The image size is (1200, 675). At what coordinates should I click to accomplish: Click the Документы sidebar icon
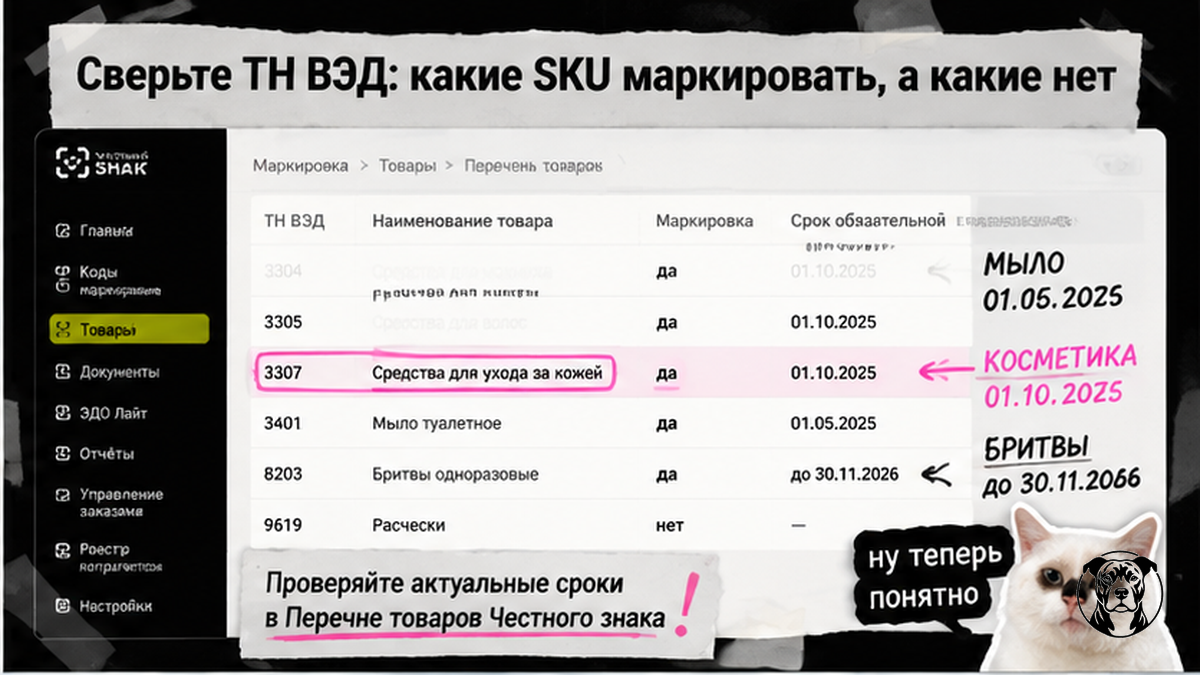click(x=63, y=372)
